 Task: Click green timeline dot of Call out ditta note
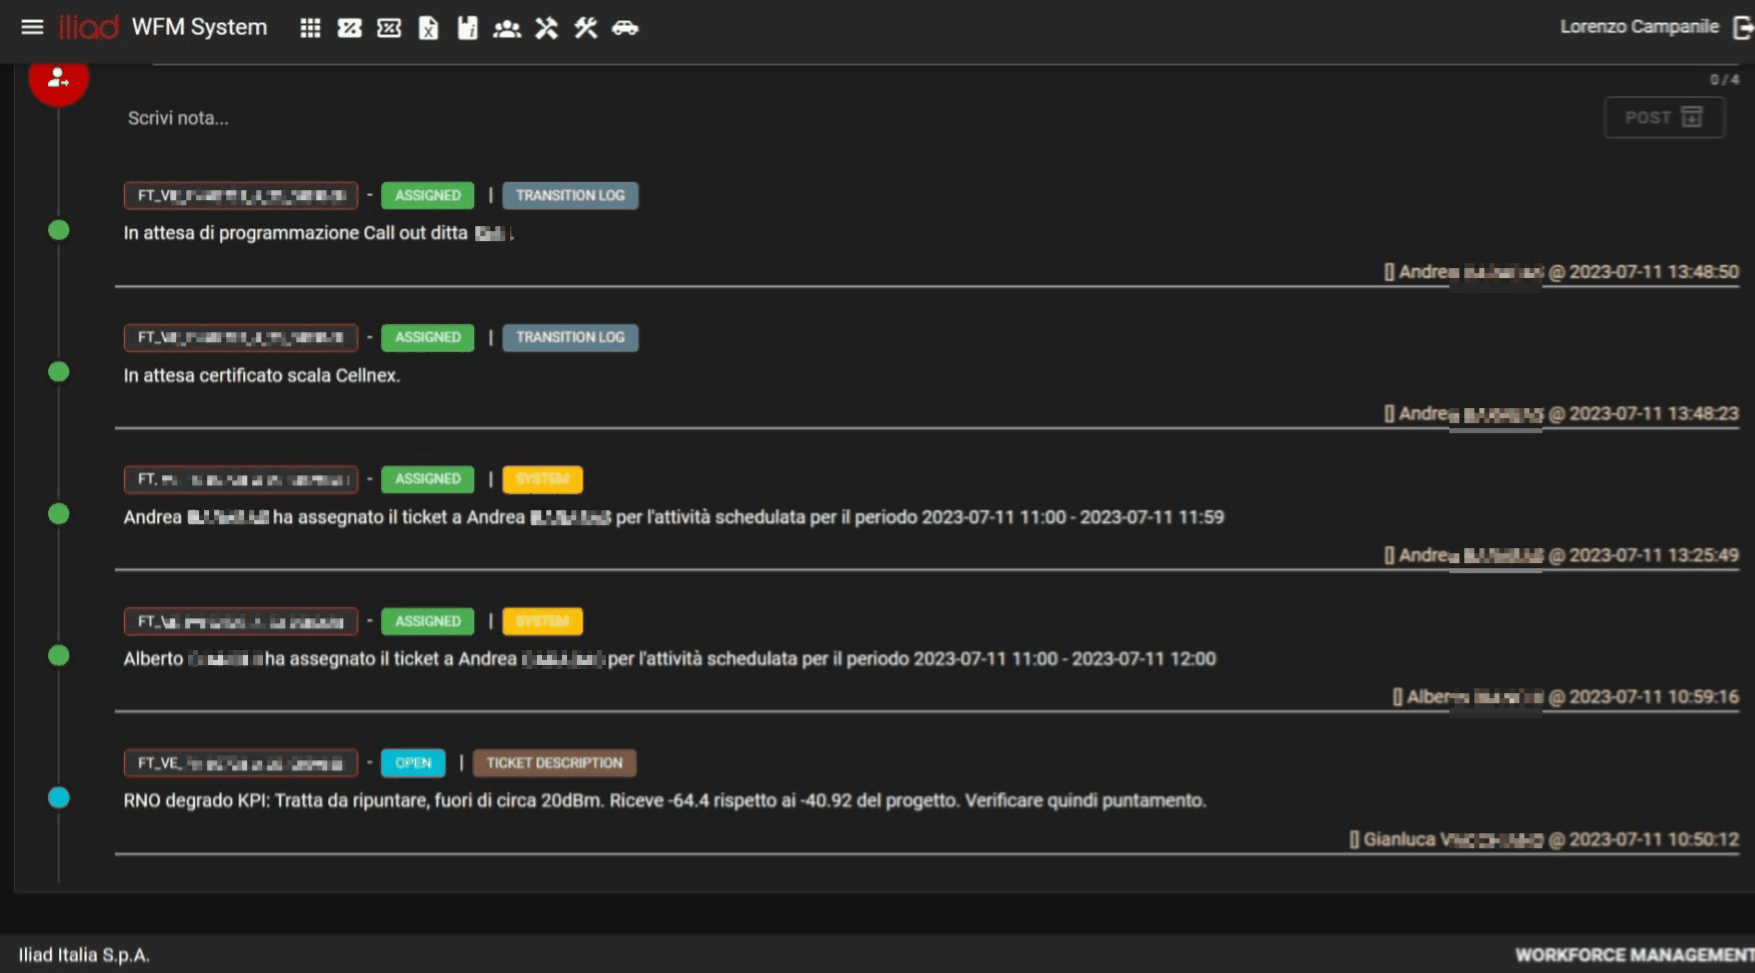(x=59, y=230)
